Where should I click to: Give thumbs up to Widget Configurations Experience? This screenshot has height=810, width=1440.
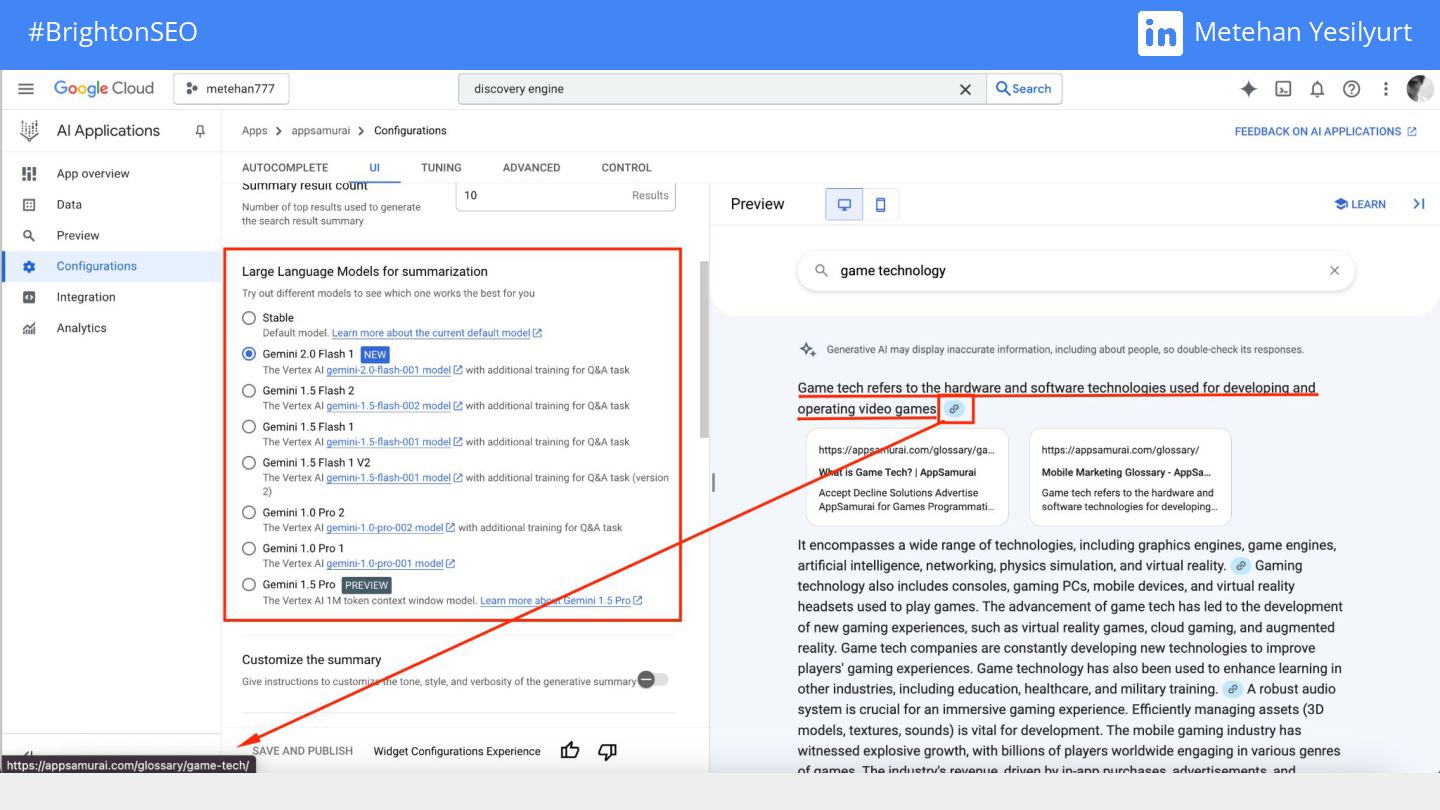570,751
